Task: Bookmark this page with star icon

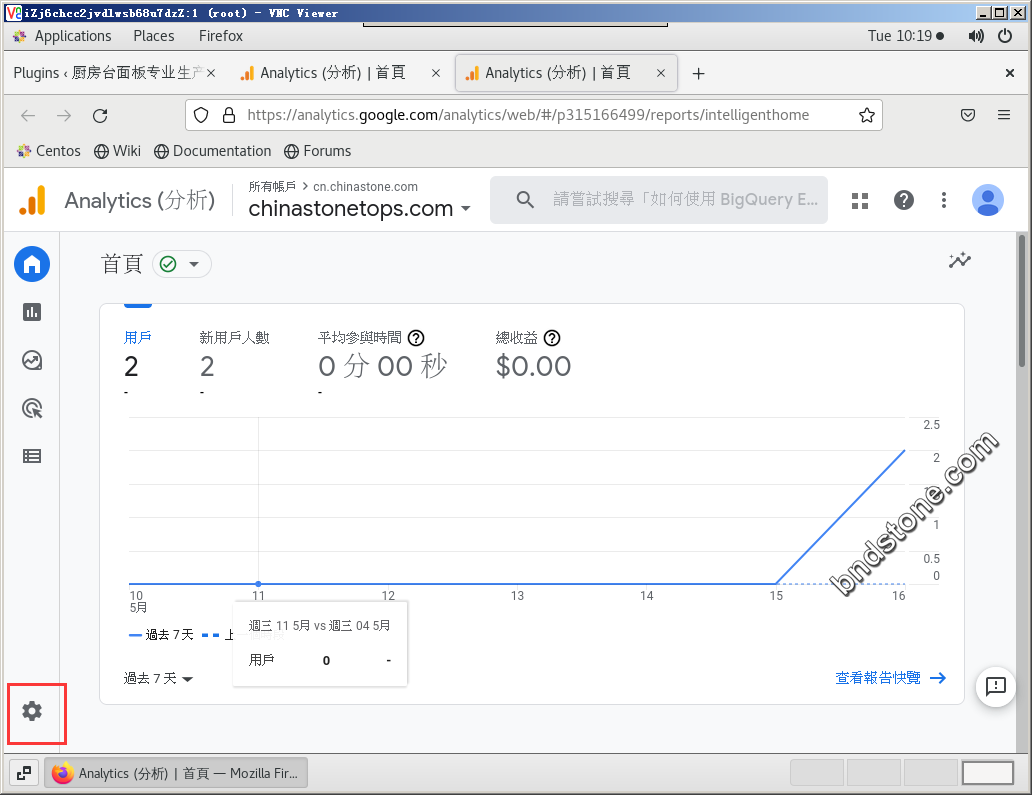Action: (867, 115)
